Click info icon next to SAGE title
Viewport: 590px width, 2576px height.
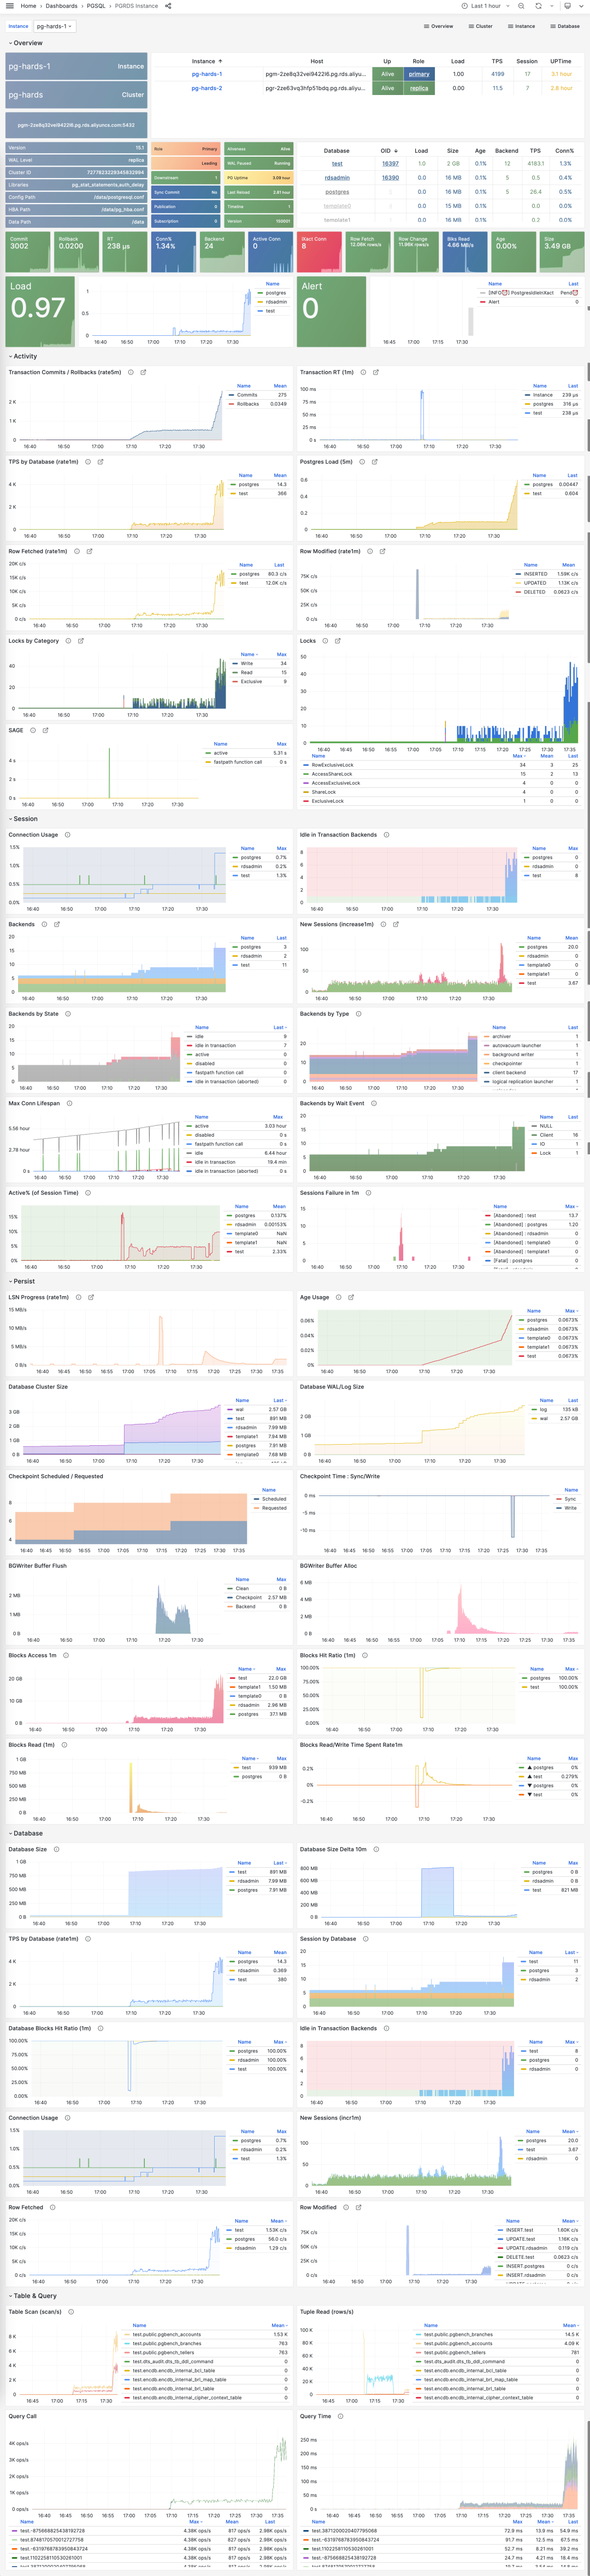pos(33,730)
